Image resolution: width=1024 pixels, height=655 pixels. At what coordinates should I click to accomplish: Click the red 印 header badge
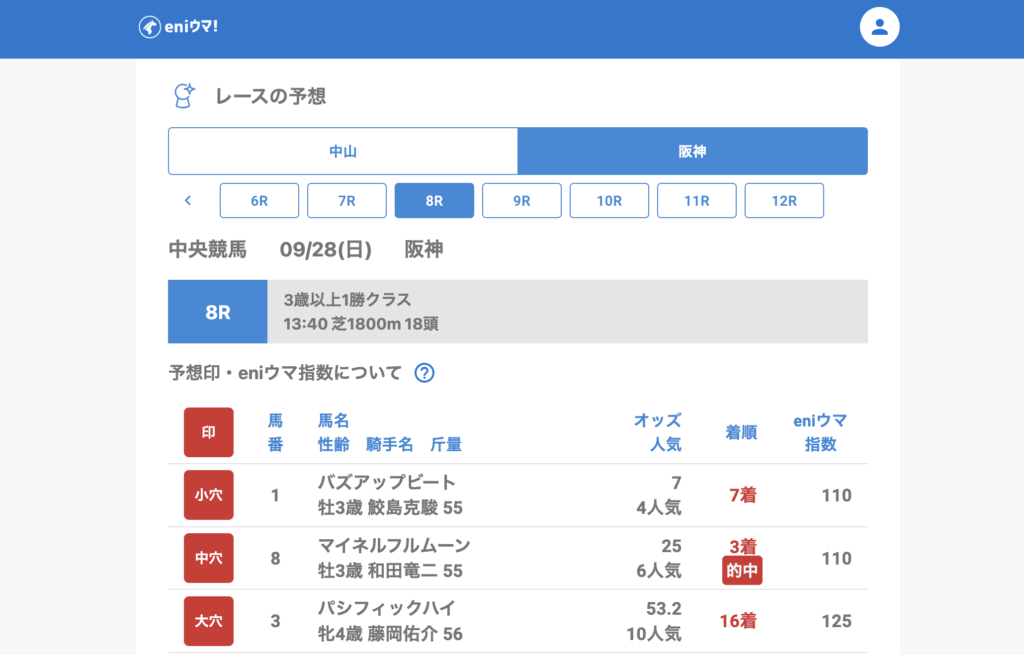tap(208, 432)
